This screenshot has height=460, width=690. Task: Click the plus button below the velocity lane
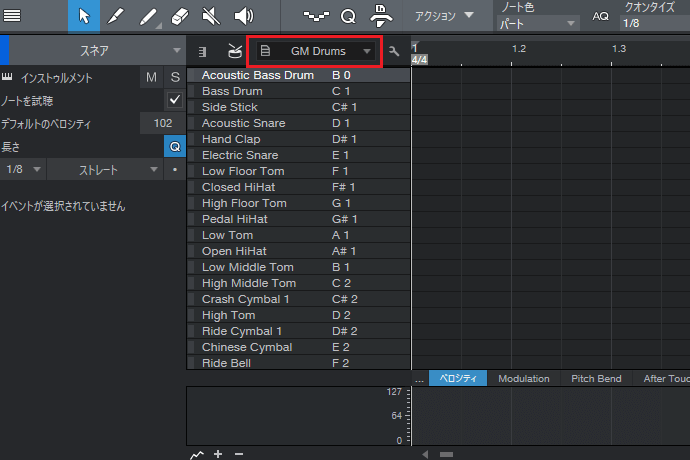[x=218, y=454]
